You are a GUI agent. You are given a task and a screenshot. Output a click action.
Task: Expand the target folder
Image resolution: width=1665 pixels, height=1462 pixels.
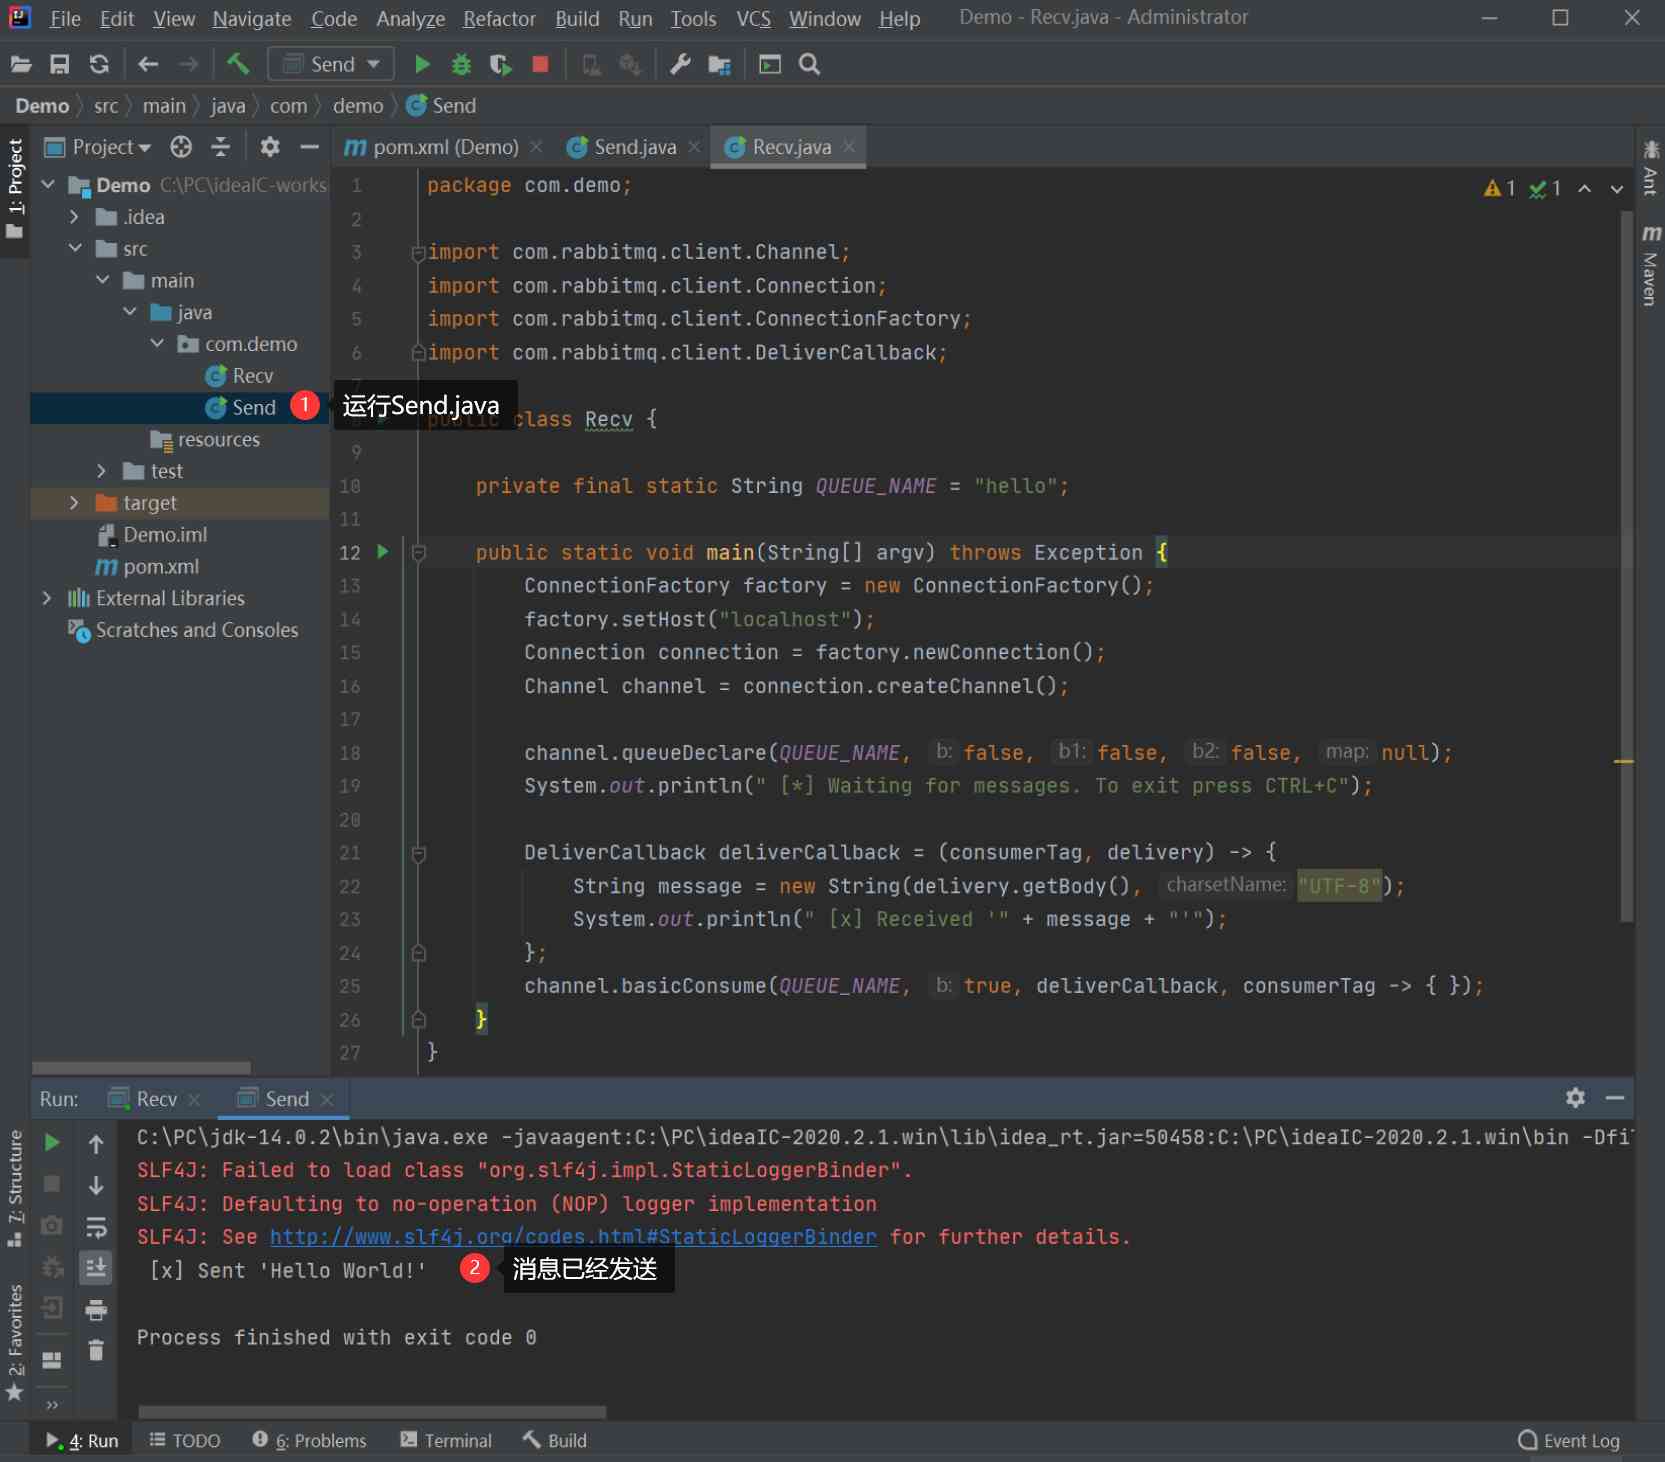click(74, 503)
